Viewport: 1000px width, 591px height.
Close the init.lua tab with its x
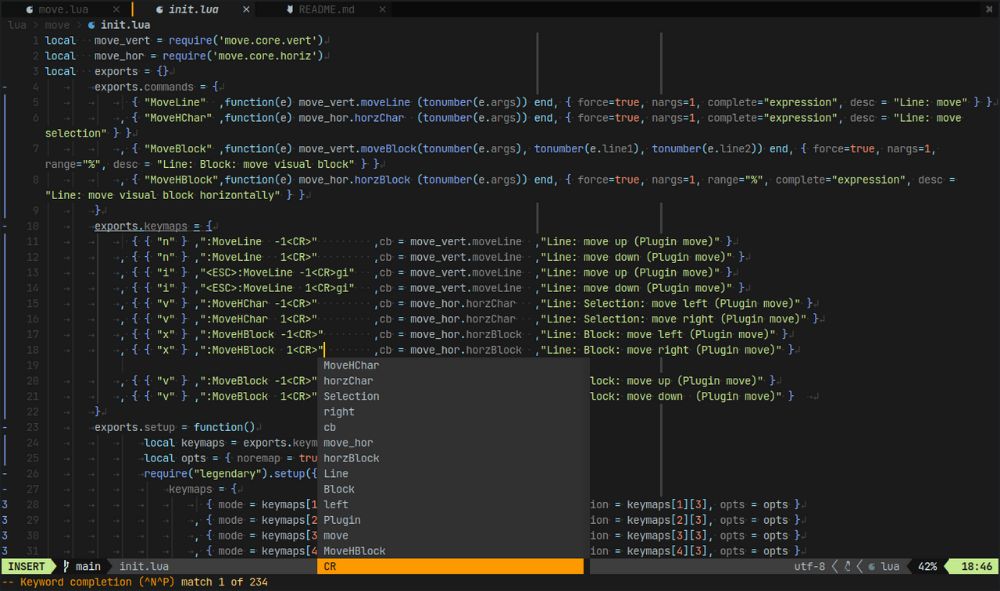[x=246, y=10]
